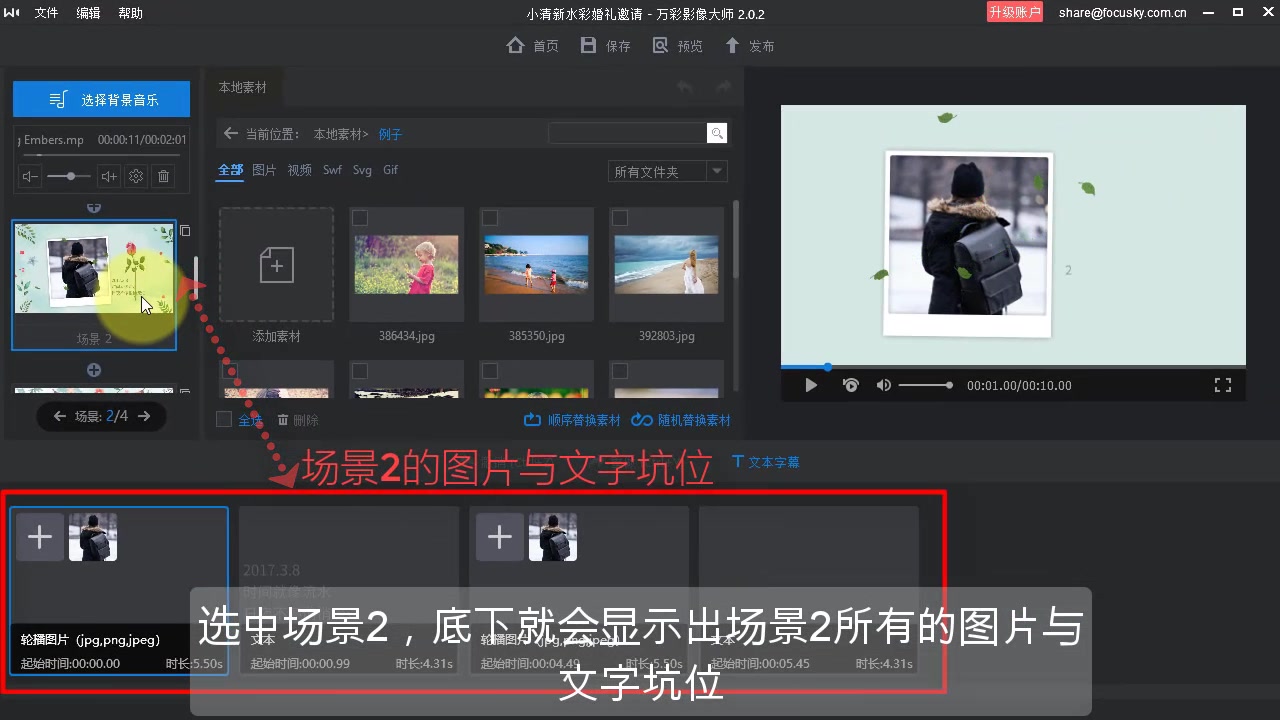Open the 文件 menu
The width and height of the screenshot is (1280, 720).
(46, 13)
